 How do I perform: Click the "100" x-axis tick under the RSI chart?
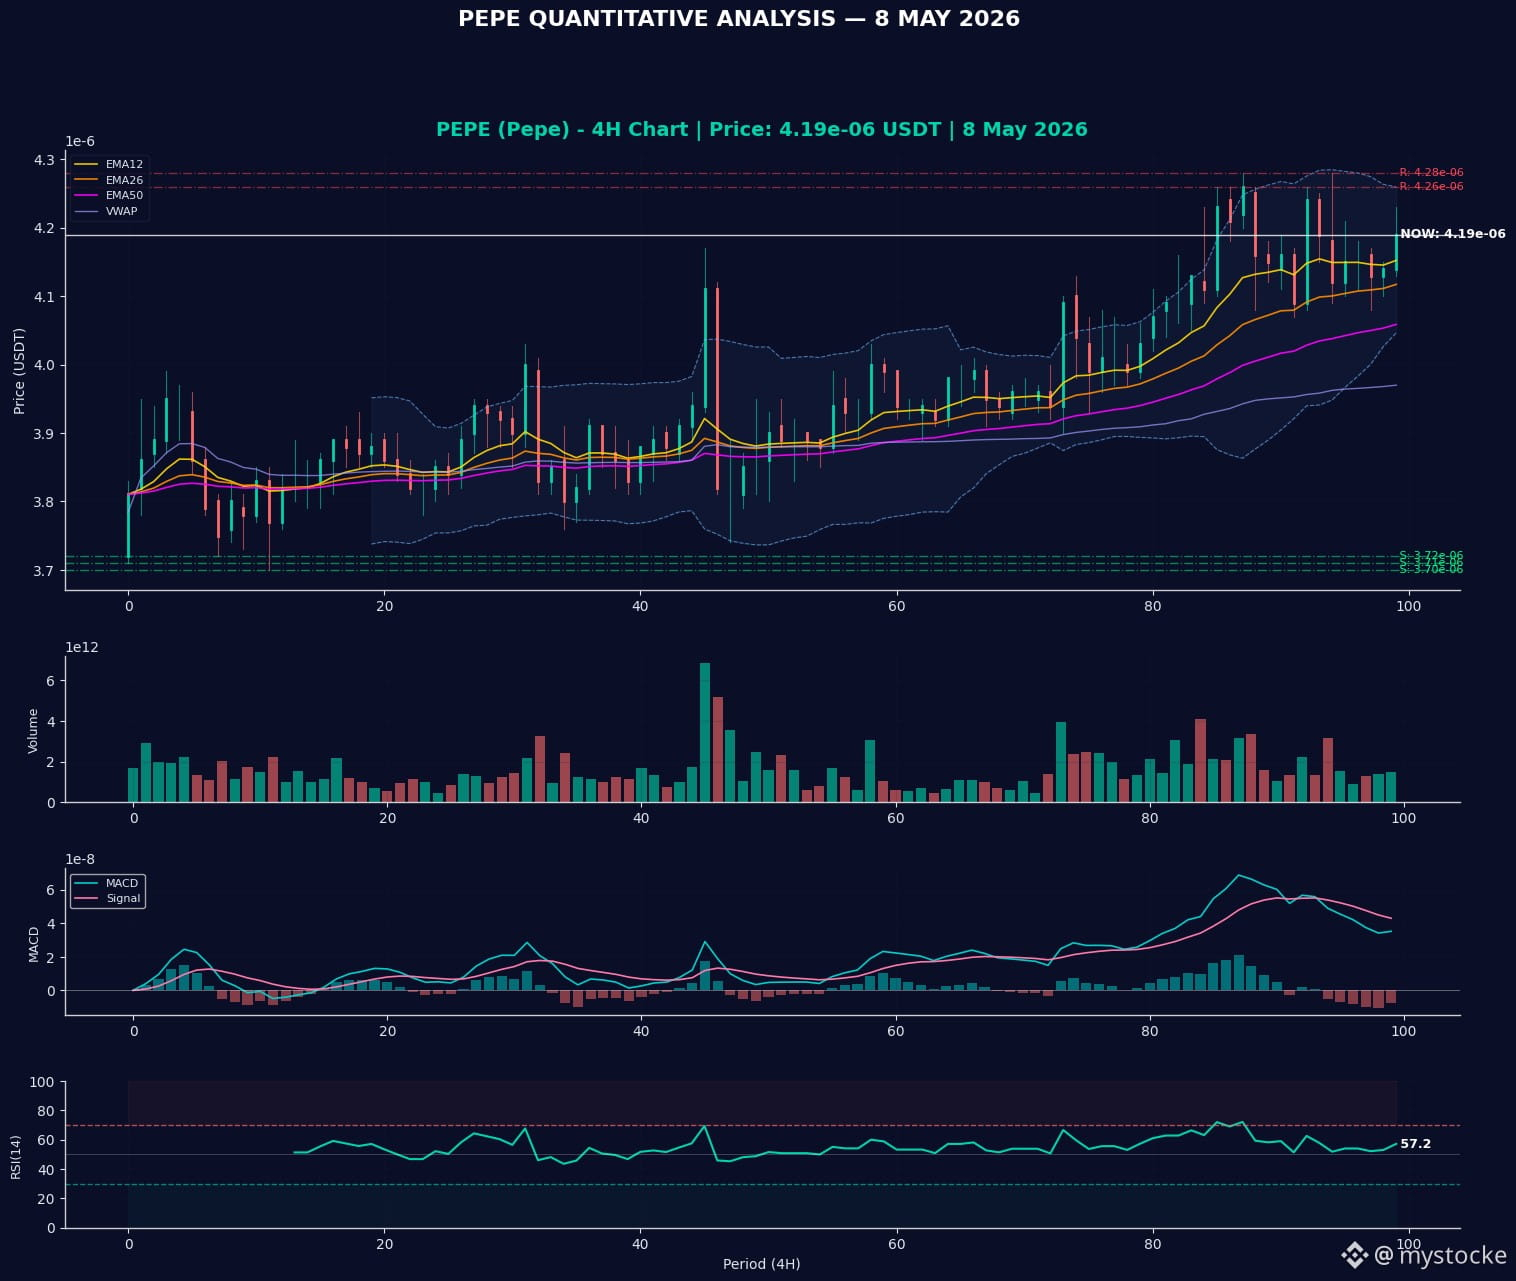(1408, 1244)
